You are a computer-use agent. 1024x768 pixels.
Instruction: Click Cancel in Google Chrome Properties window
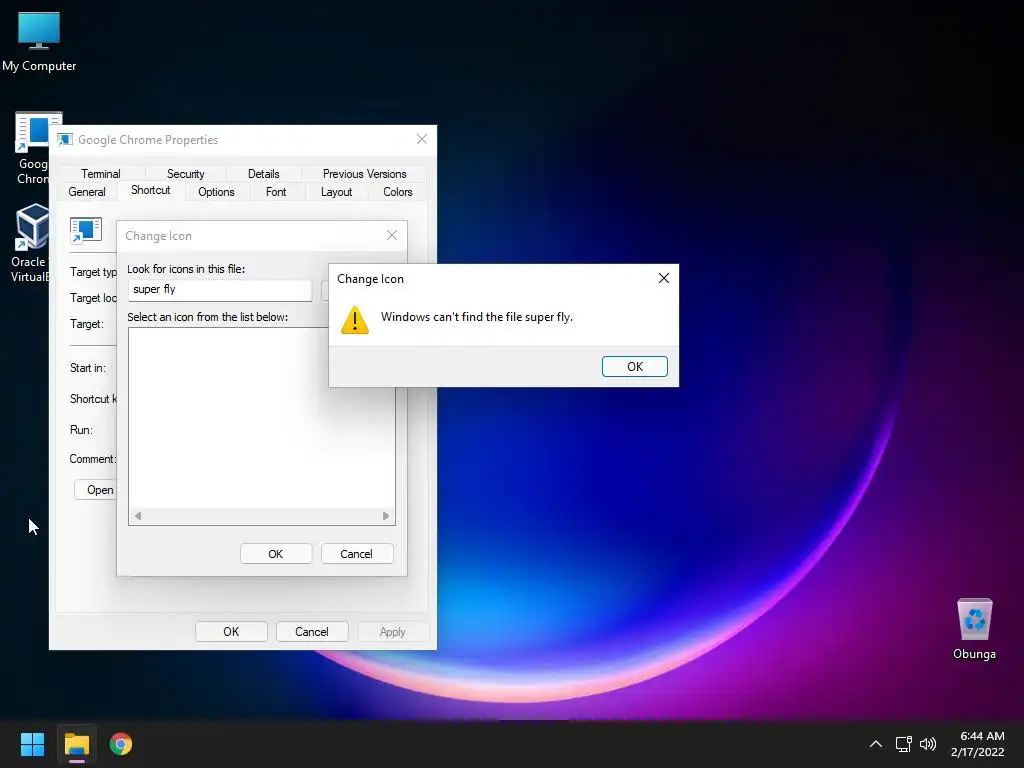312,632
